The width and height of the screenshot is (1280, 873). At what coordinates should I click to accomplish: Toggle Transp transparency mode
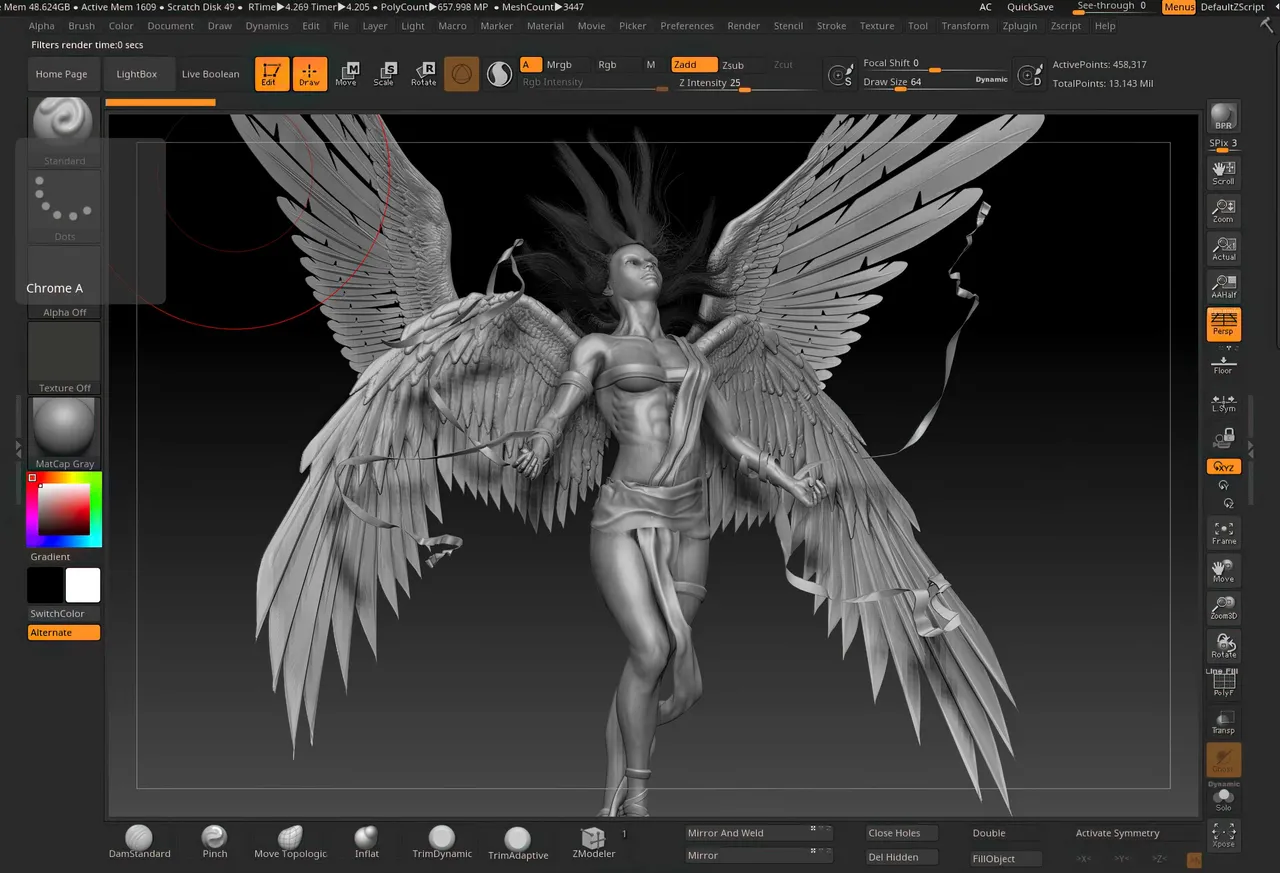pos(1223,722)
